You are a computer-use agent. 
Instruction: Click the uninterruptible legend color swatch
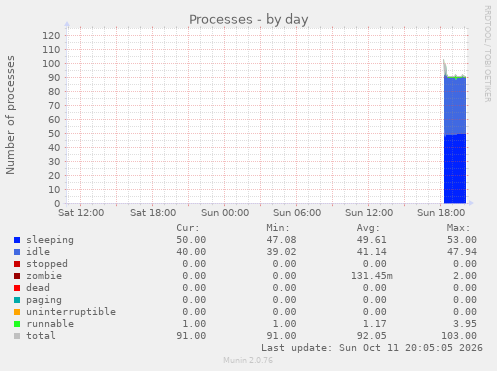pos(17,312)
